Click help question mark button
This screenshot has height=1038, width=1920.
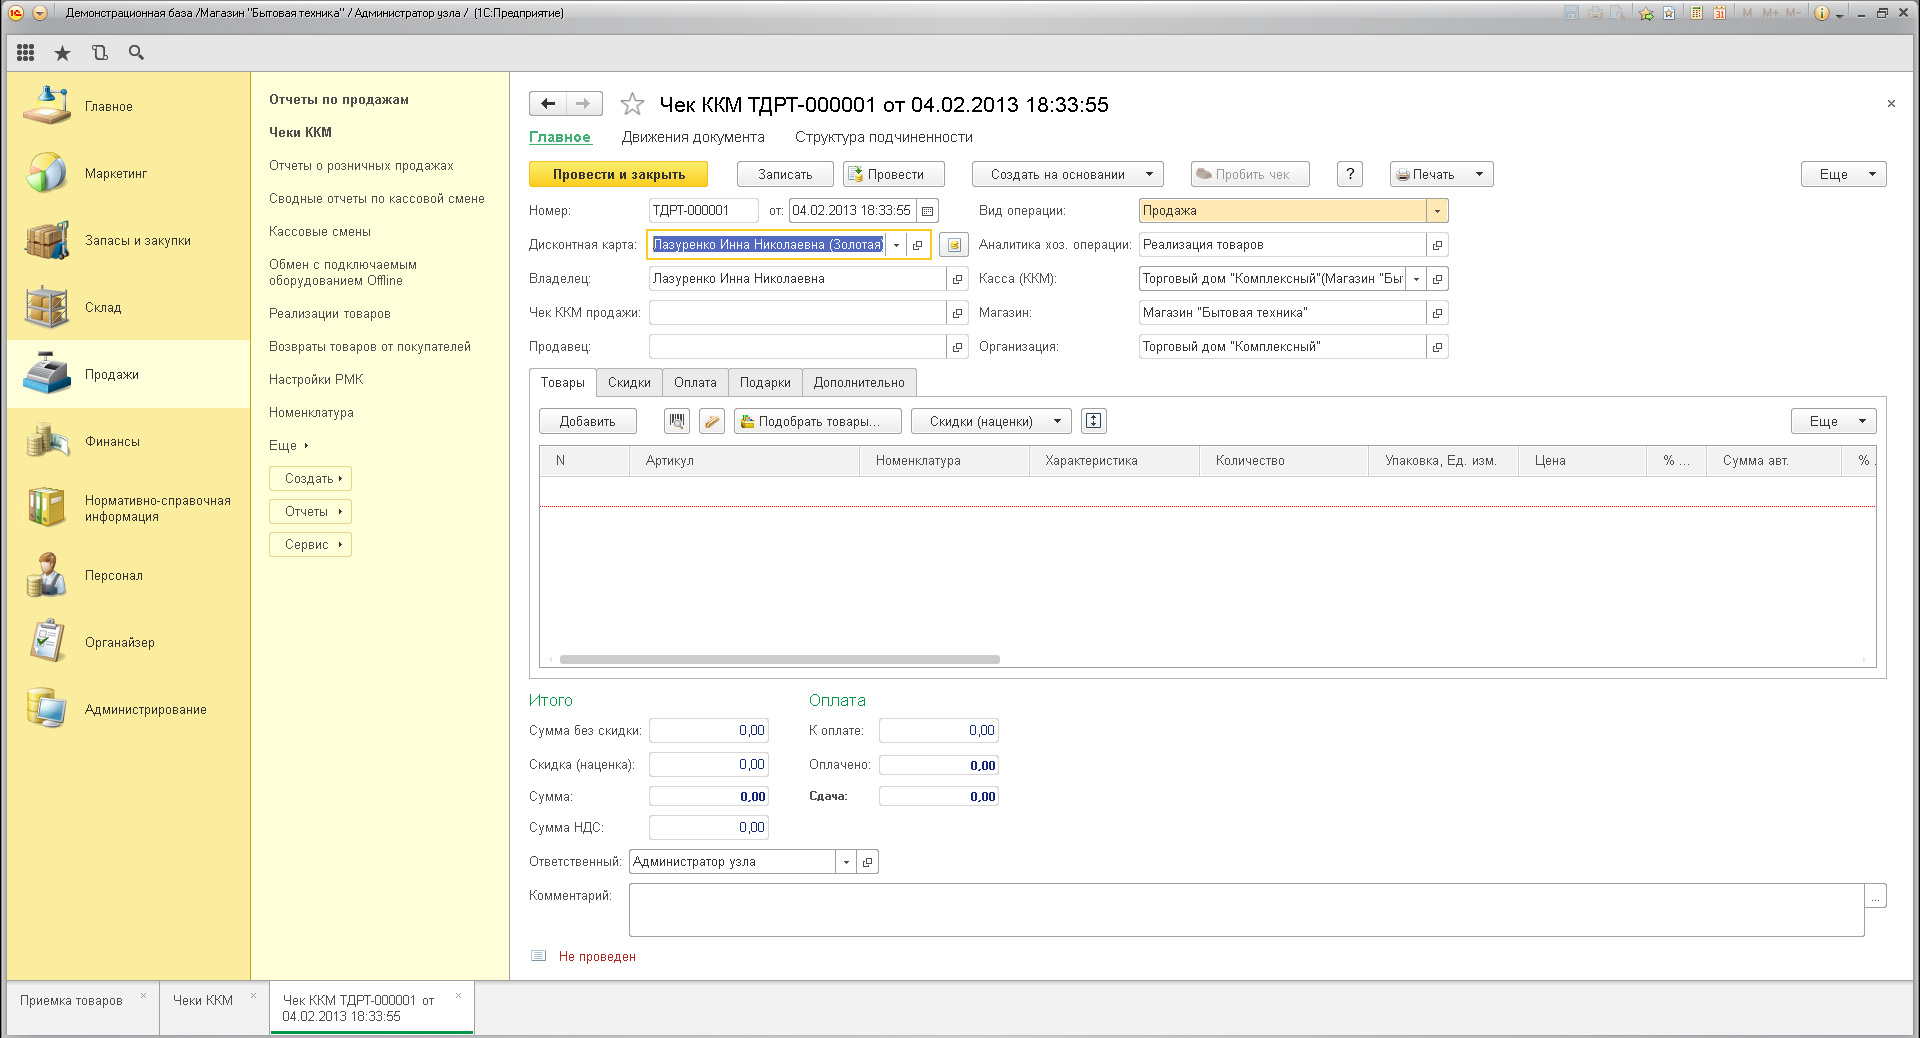coord(1350,174)
